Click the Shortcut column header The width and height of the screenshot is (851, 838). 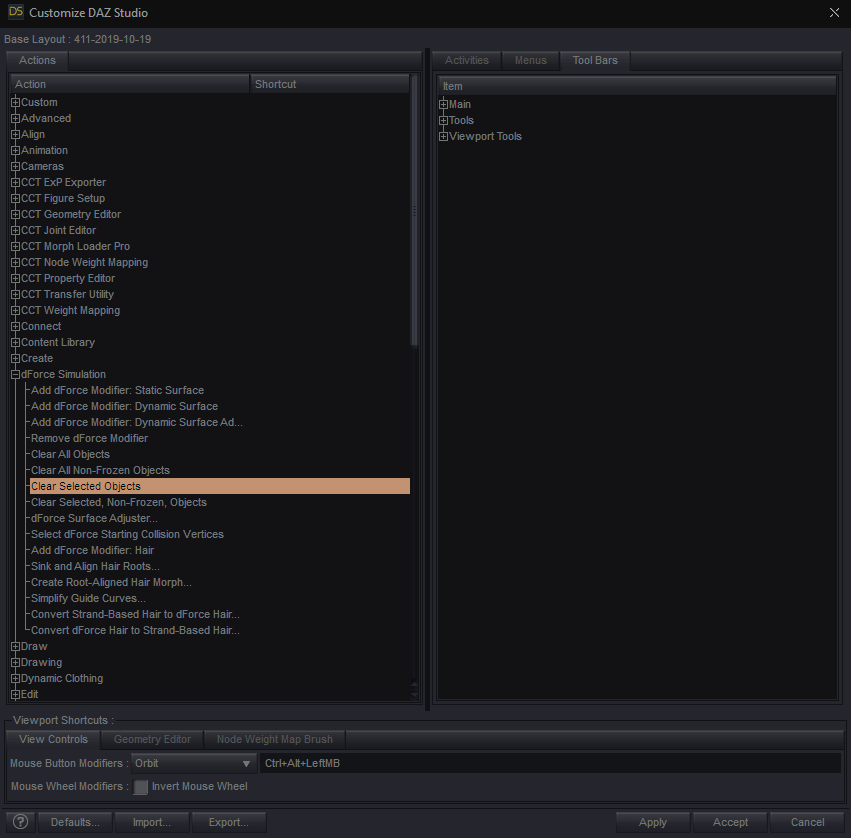point(329,84)
